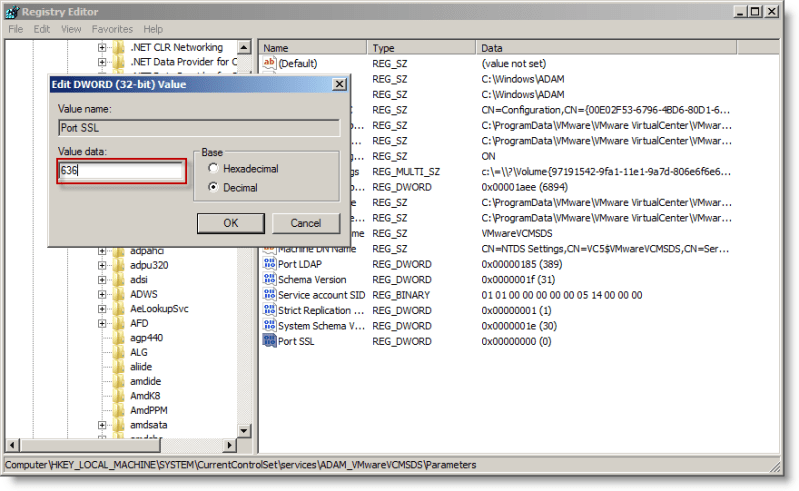Click the Port LDAP value icon

click(269, 264)
